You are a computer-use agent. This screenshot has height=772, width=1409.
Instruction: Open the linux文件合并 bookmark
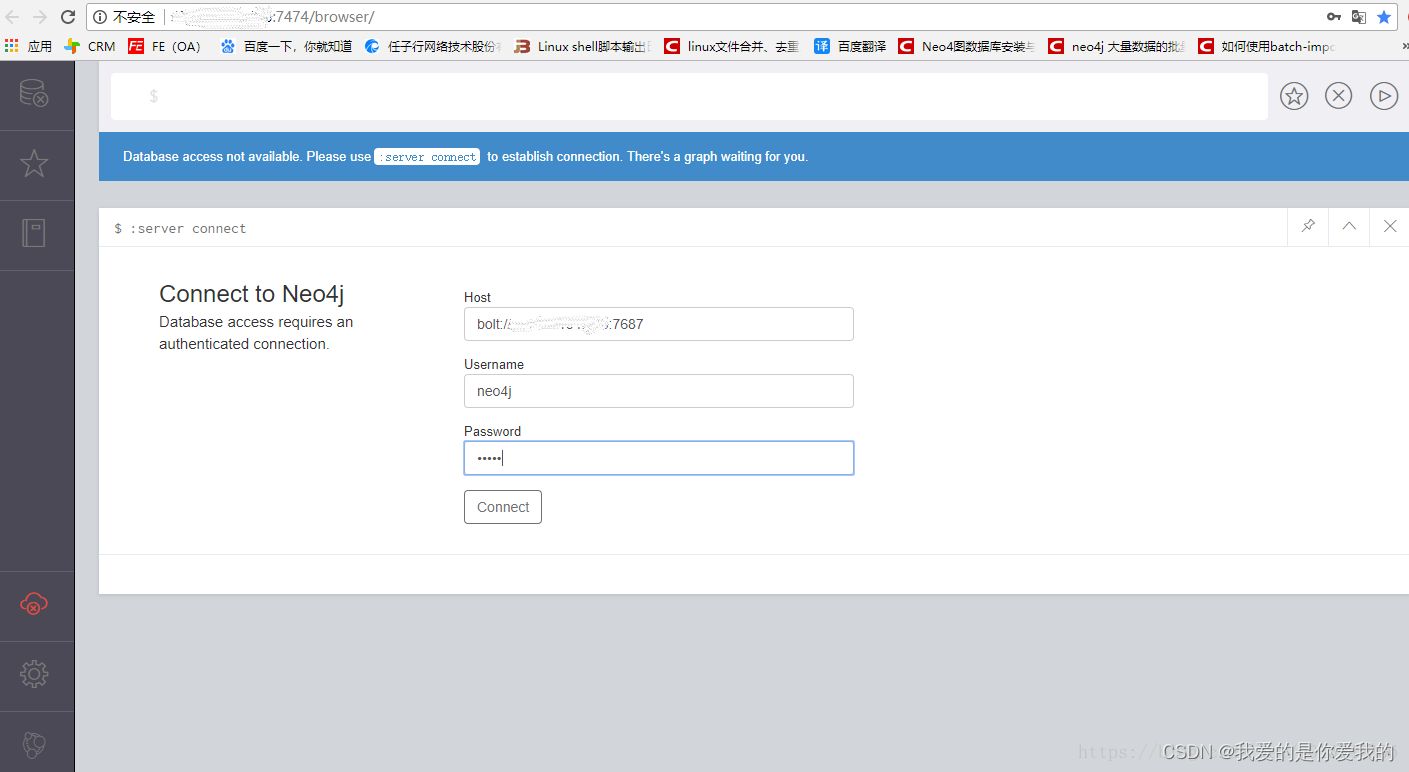pos(732,46)
